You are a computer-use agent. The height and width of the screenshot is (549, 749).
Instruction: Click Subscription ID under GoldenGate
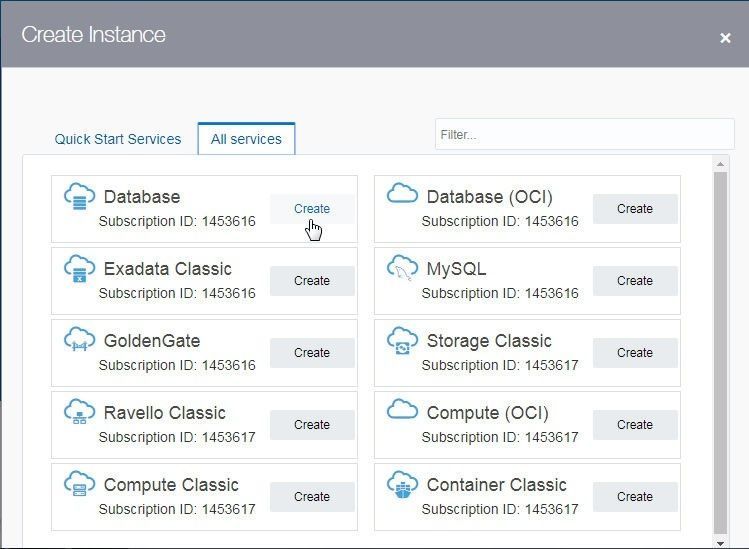[177, 366]
